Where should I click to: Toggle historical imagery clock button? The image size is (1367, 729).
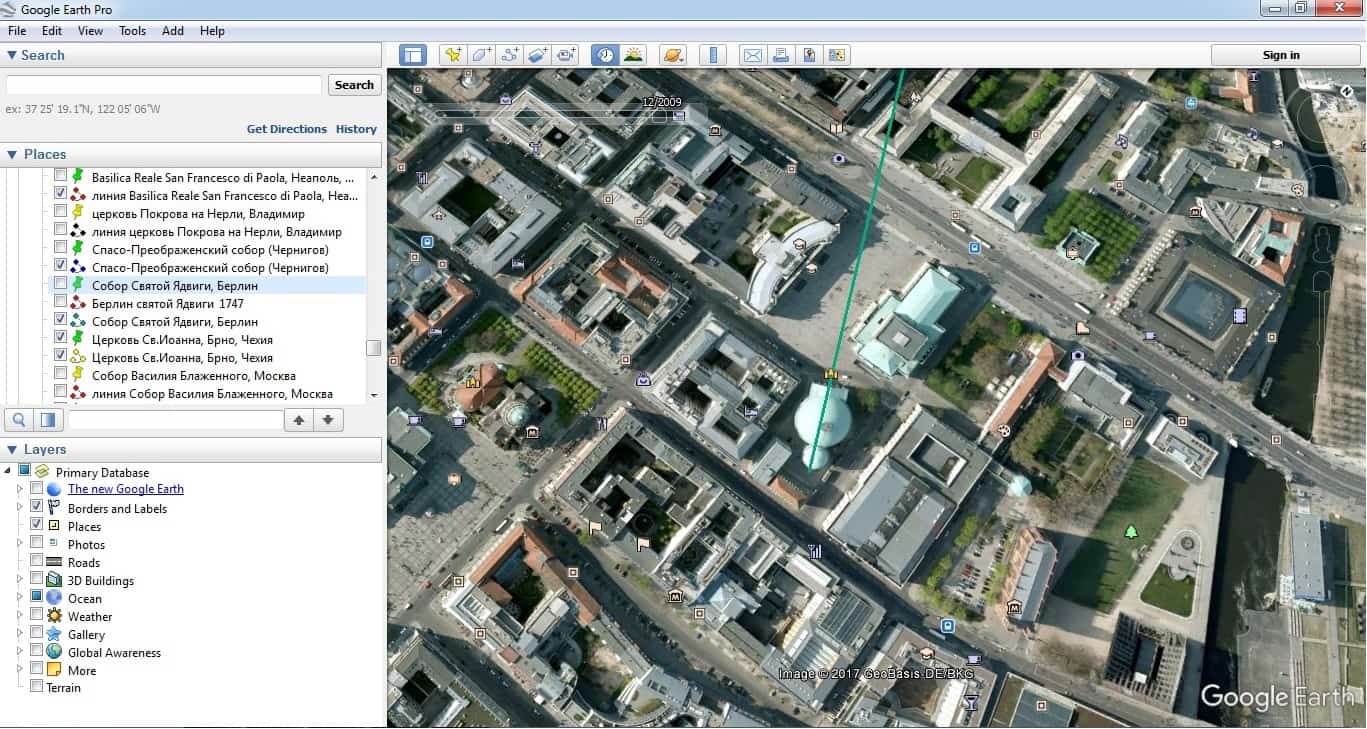(604, 55)
